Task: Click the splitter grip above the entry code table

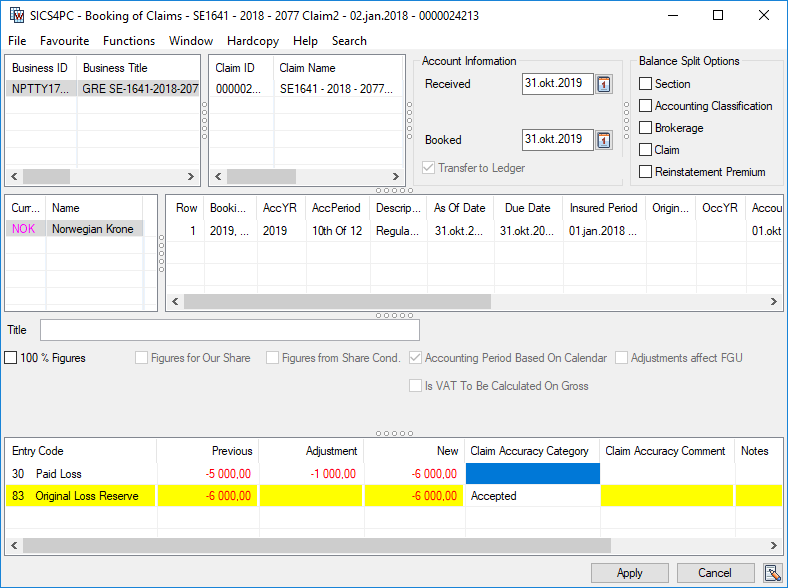Action: click(x=394, y=433)
